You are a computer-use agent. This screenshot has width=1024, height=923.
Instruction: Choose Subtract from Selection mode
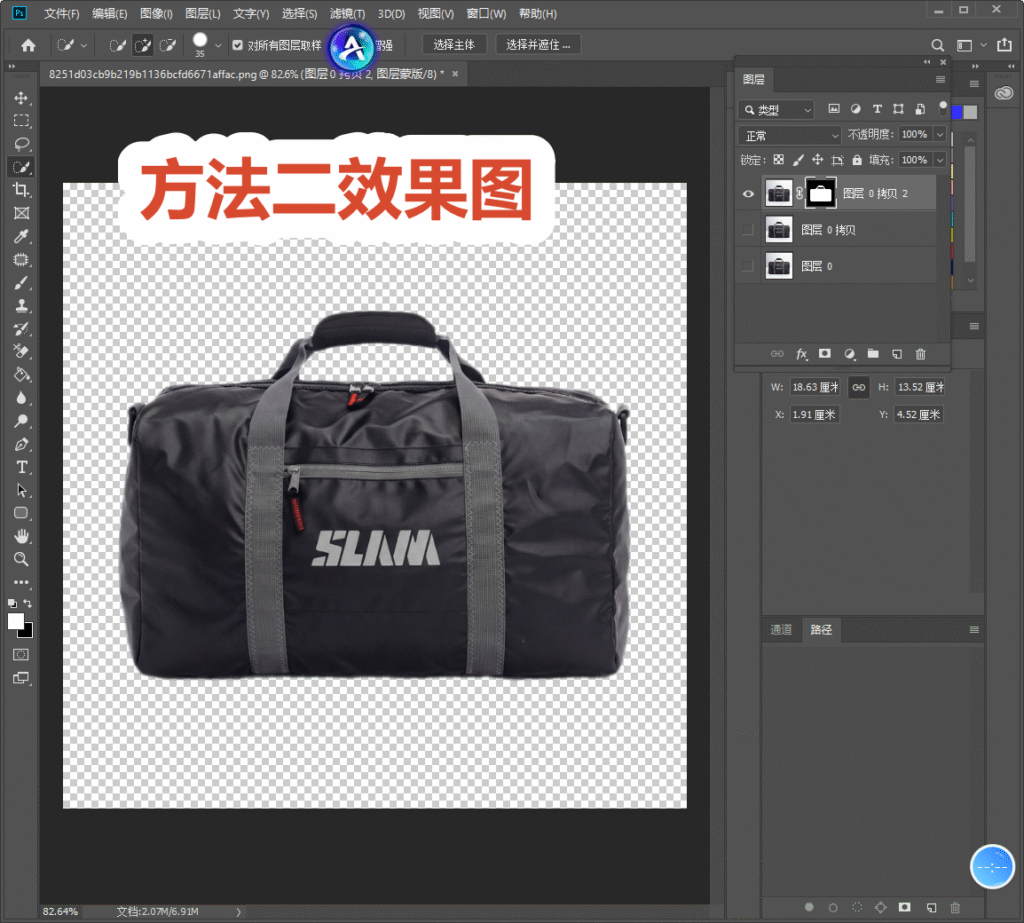pos(168,45)
